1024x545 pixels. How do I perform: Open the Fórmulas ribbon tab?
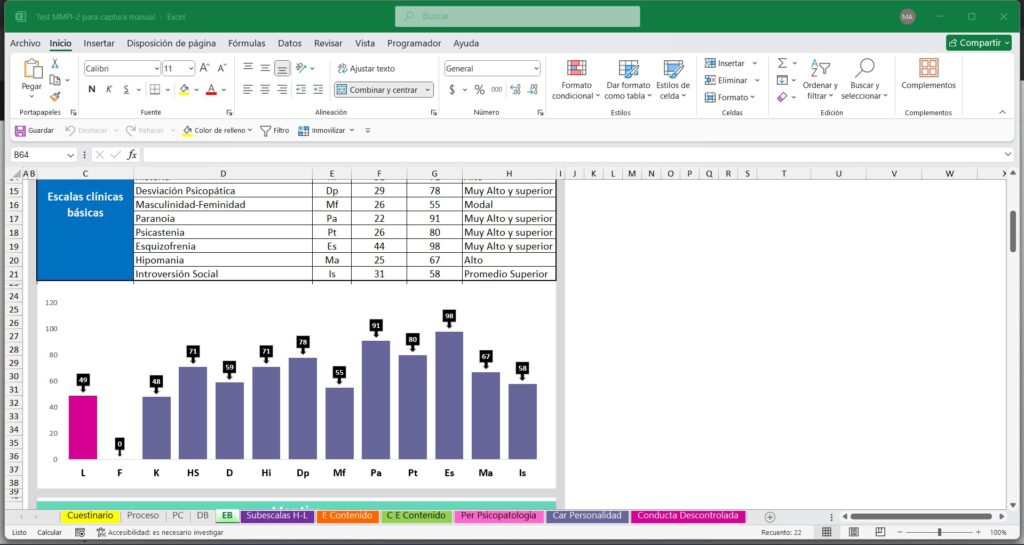coord(246,43)
